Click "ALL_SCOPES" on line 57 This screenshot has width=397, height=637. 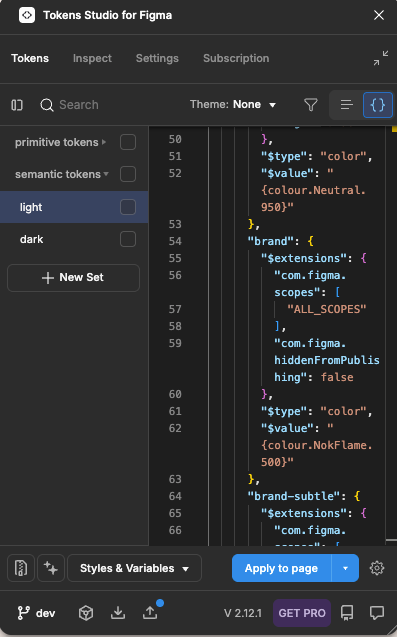click(x=327, y=309)
